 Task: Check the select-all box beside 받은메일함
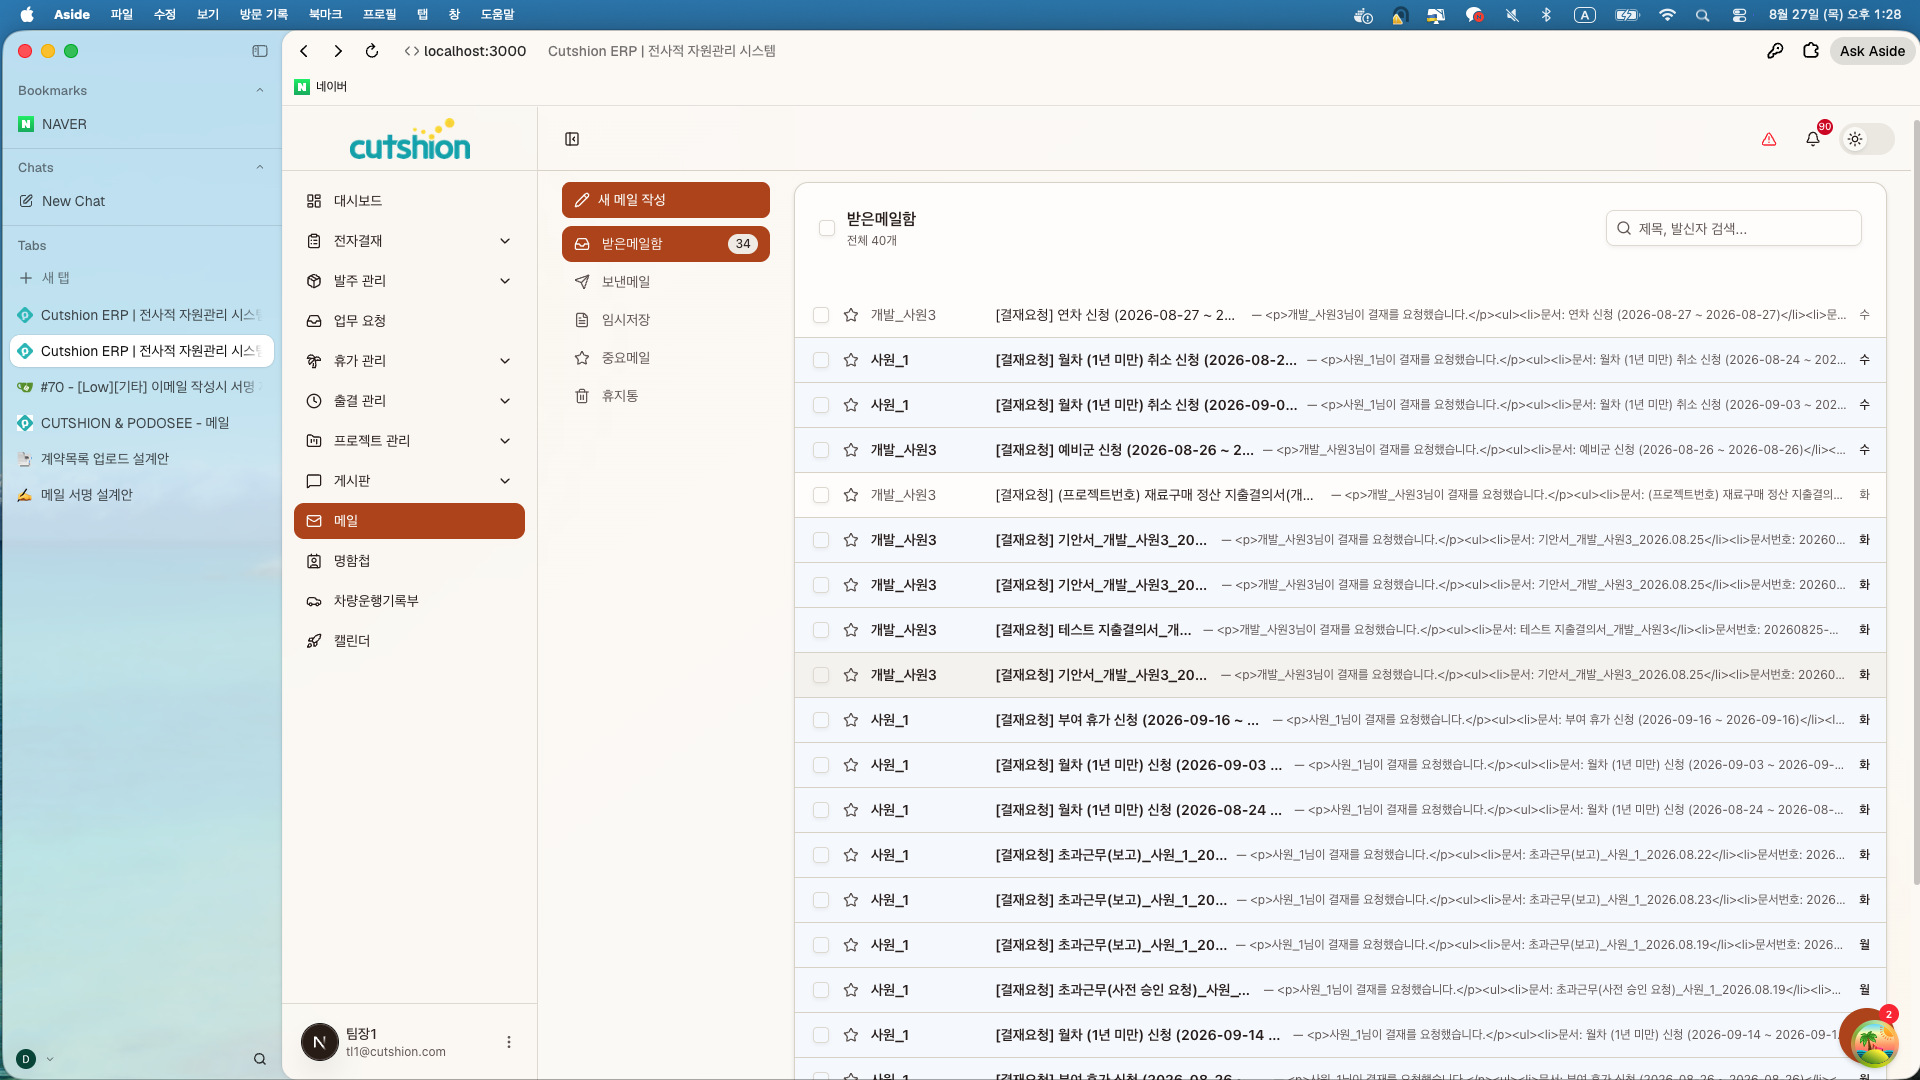click(827, 228)
